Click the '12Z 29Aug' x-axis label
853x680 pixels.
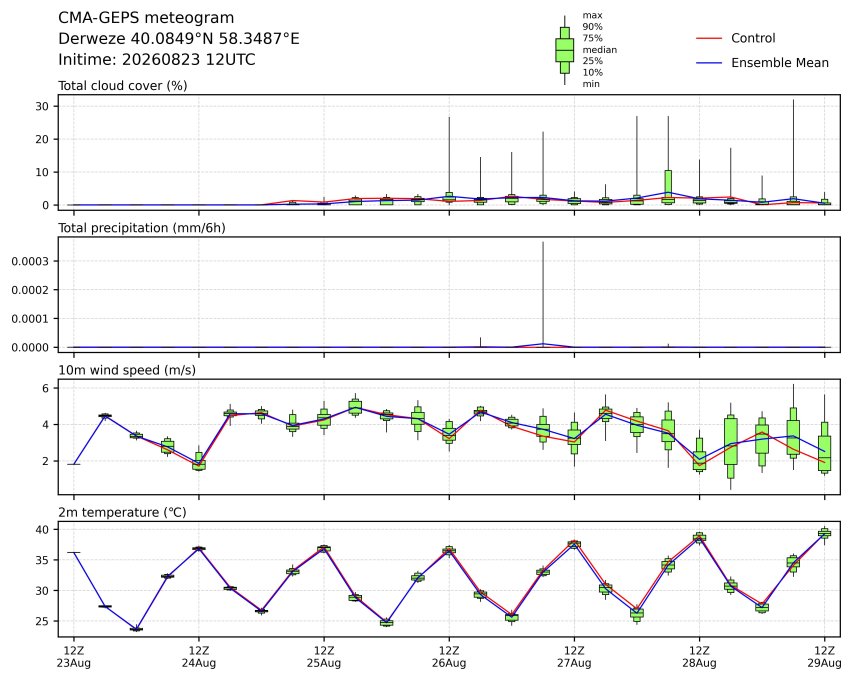[824, 657]
